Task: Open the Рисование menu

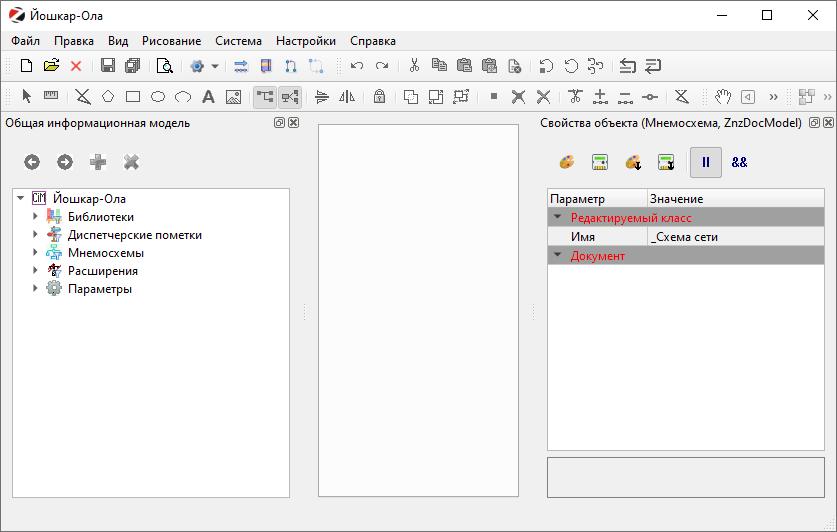Action: 171,41
